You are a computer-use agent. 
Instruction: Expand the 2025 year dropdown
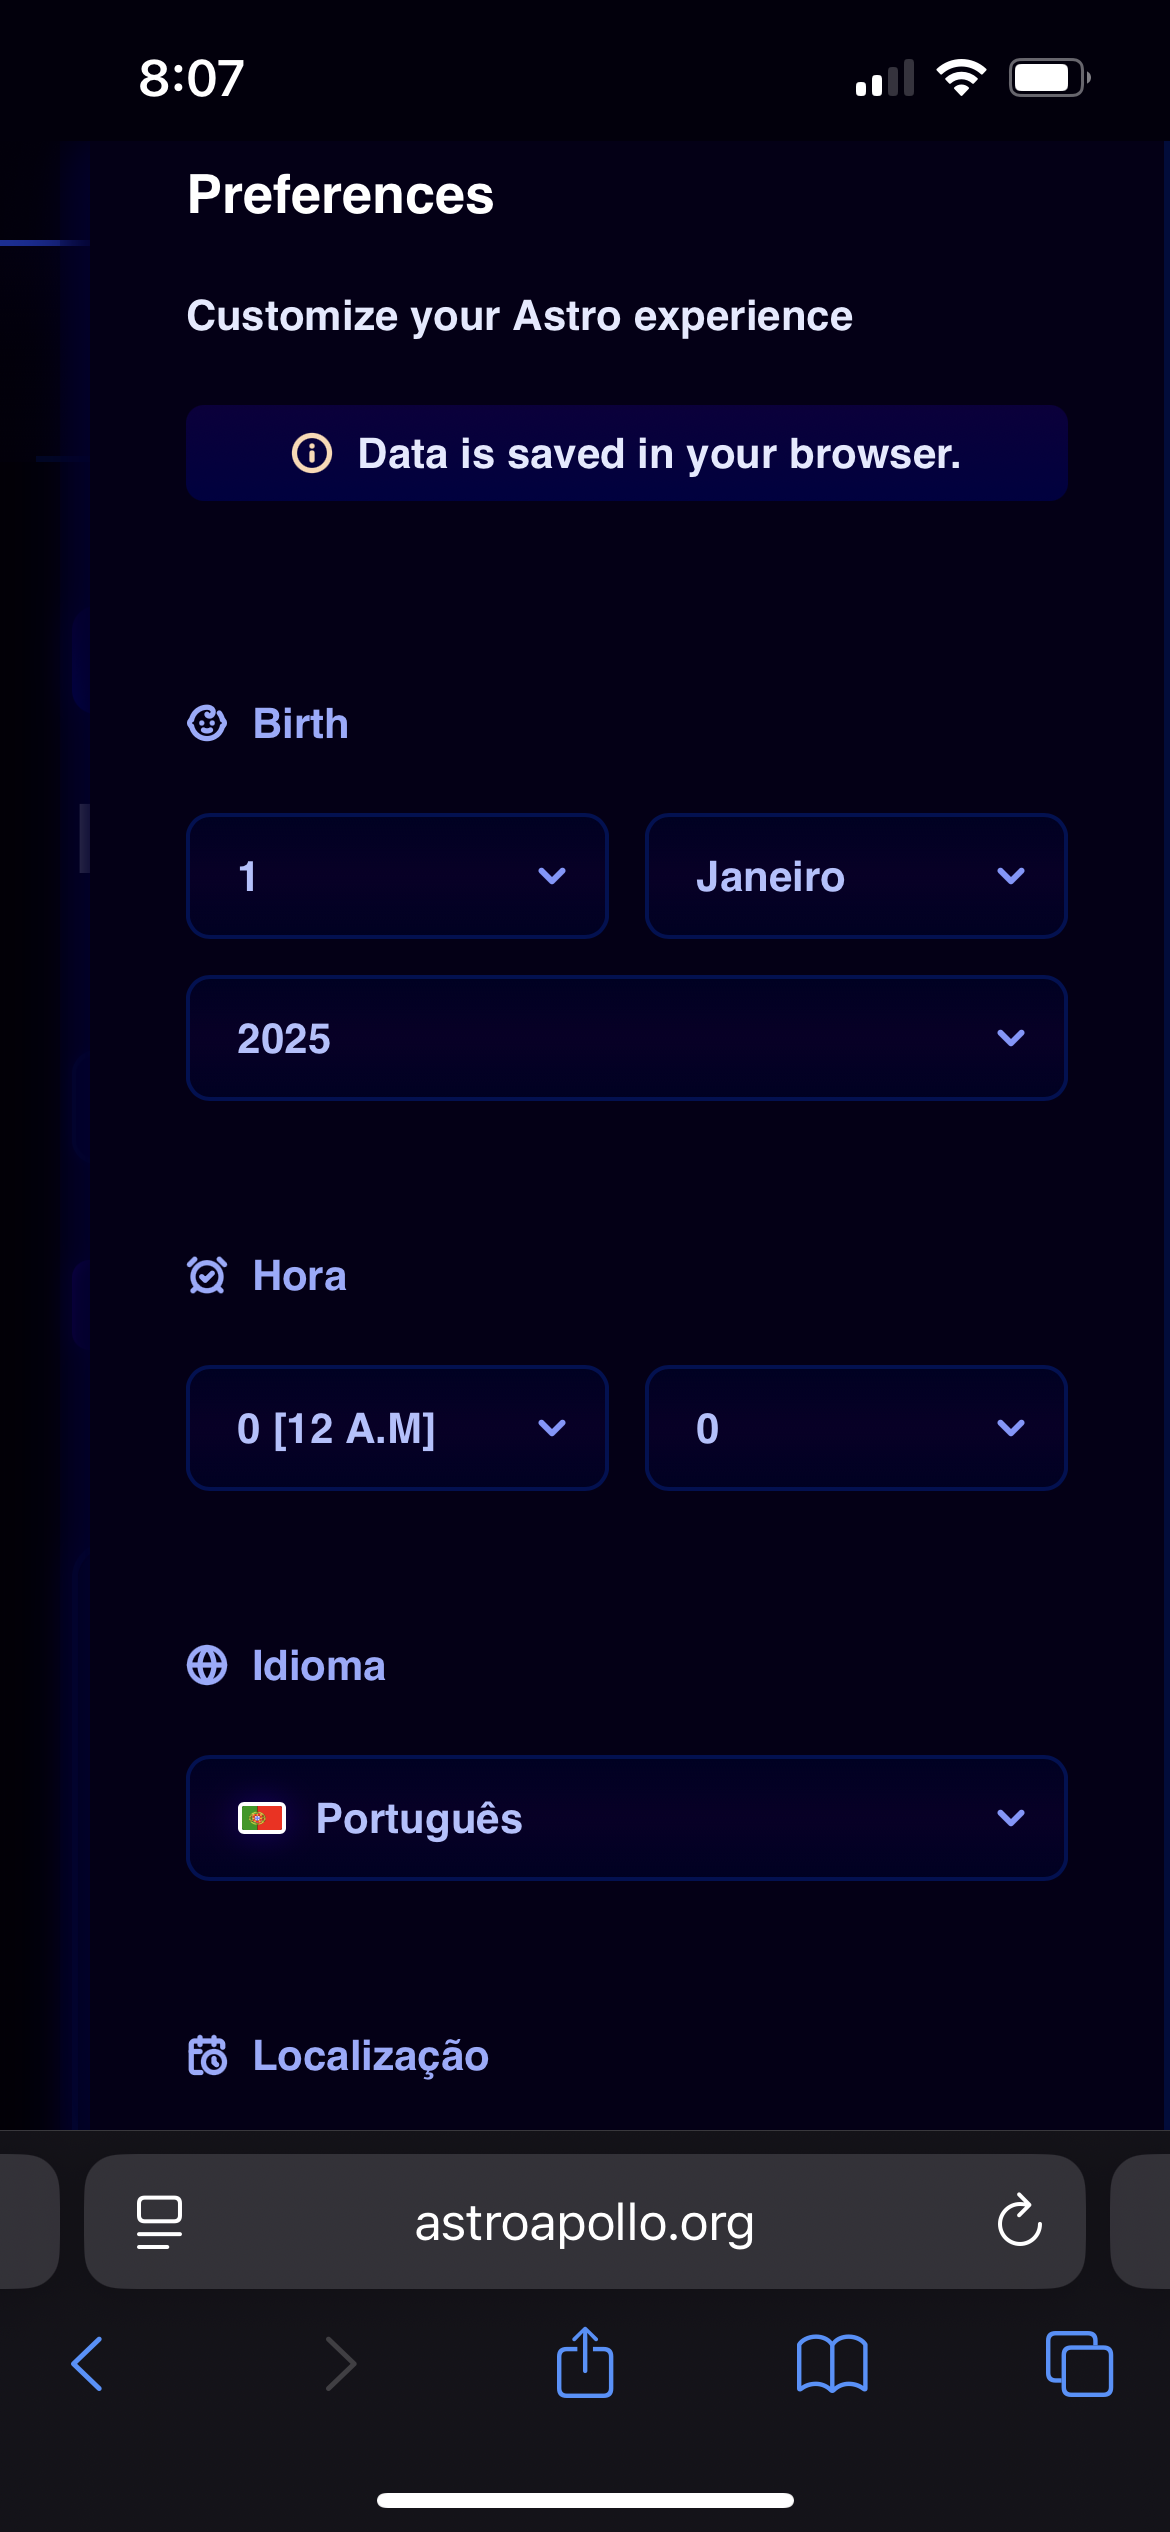coord(627,1038)
